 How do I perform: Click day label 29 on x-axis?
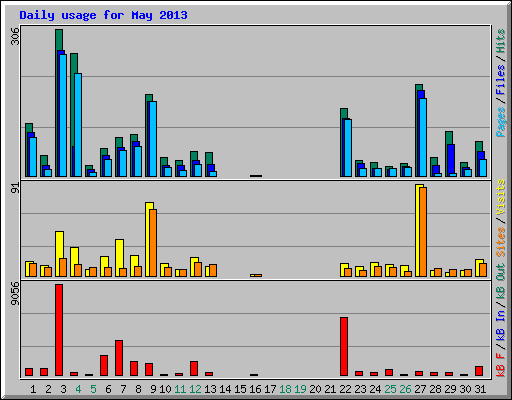(450, 389)
